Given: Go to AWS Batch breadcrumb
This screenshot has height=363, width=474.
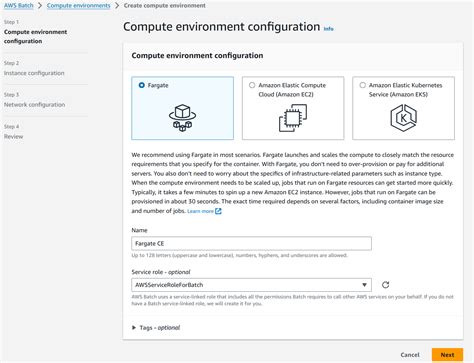Looking at the screenshot, I should tap(19, 6).
